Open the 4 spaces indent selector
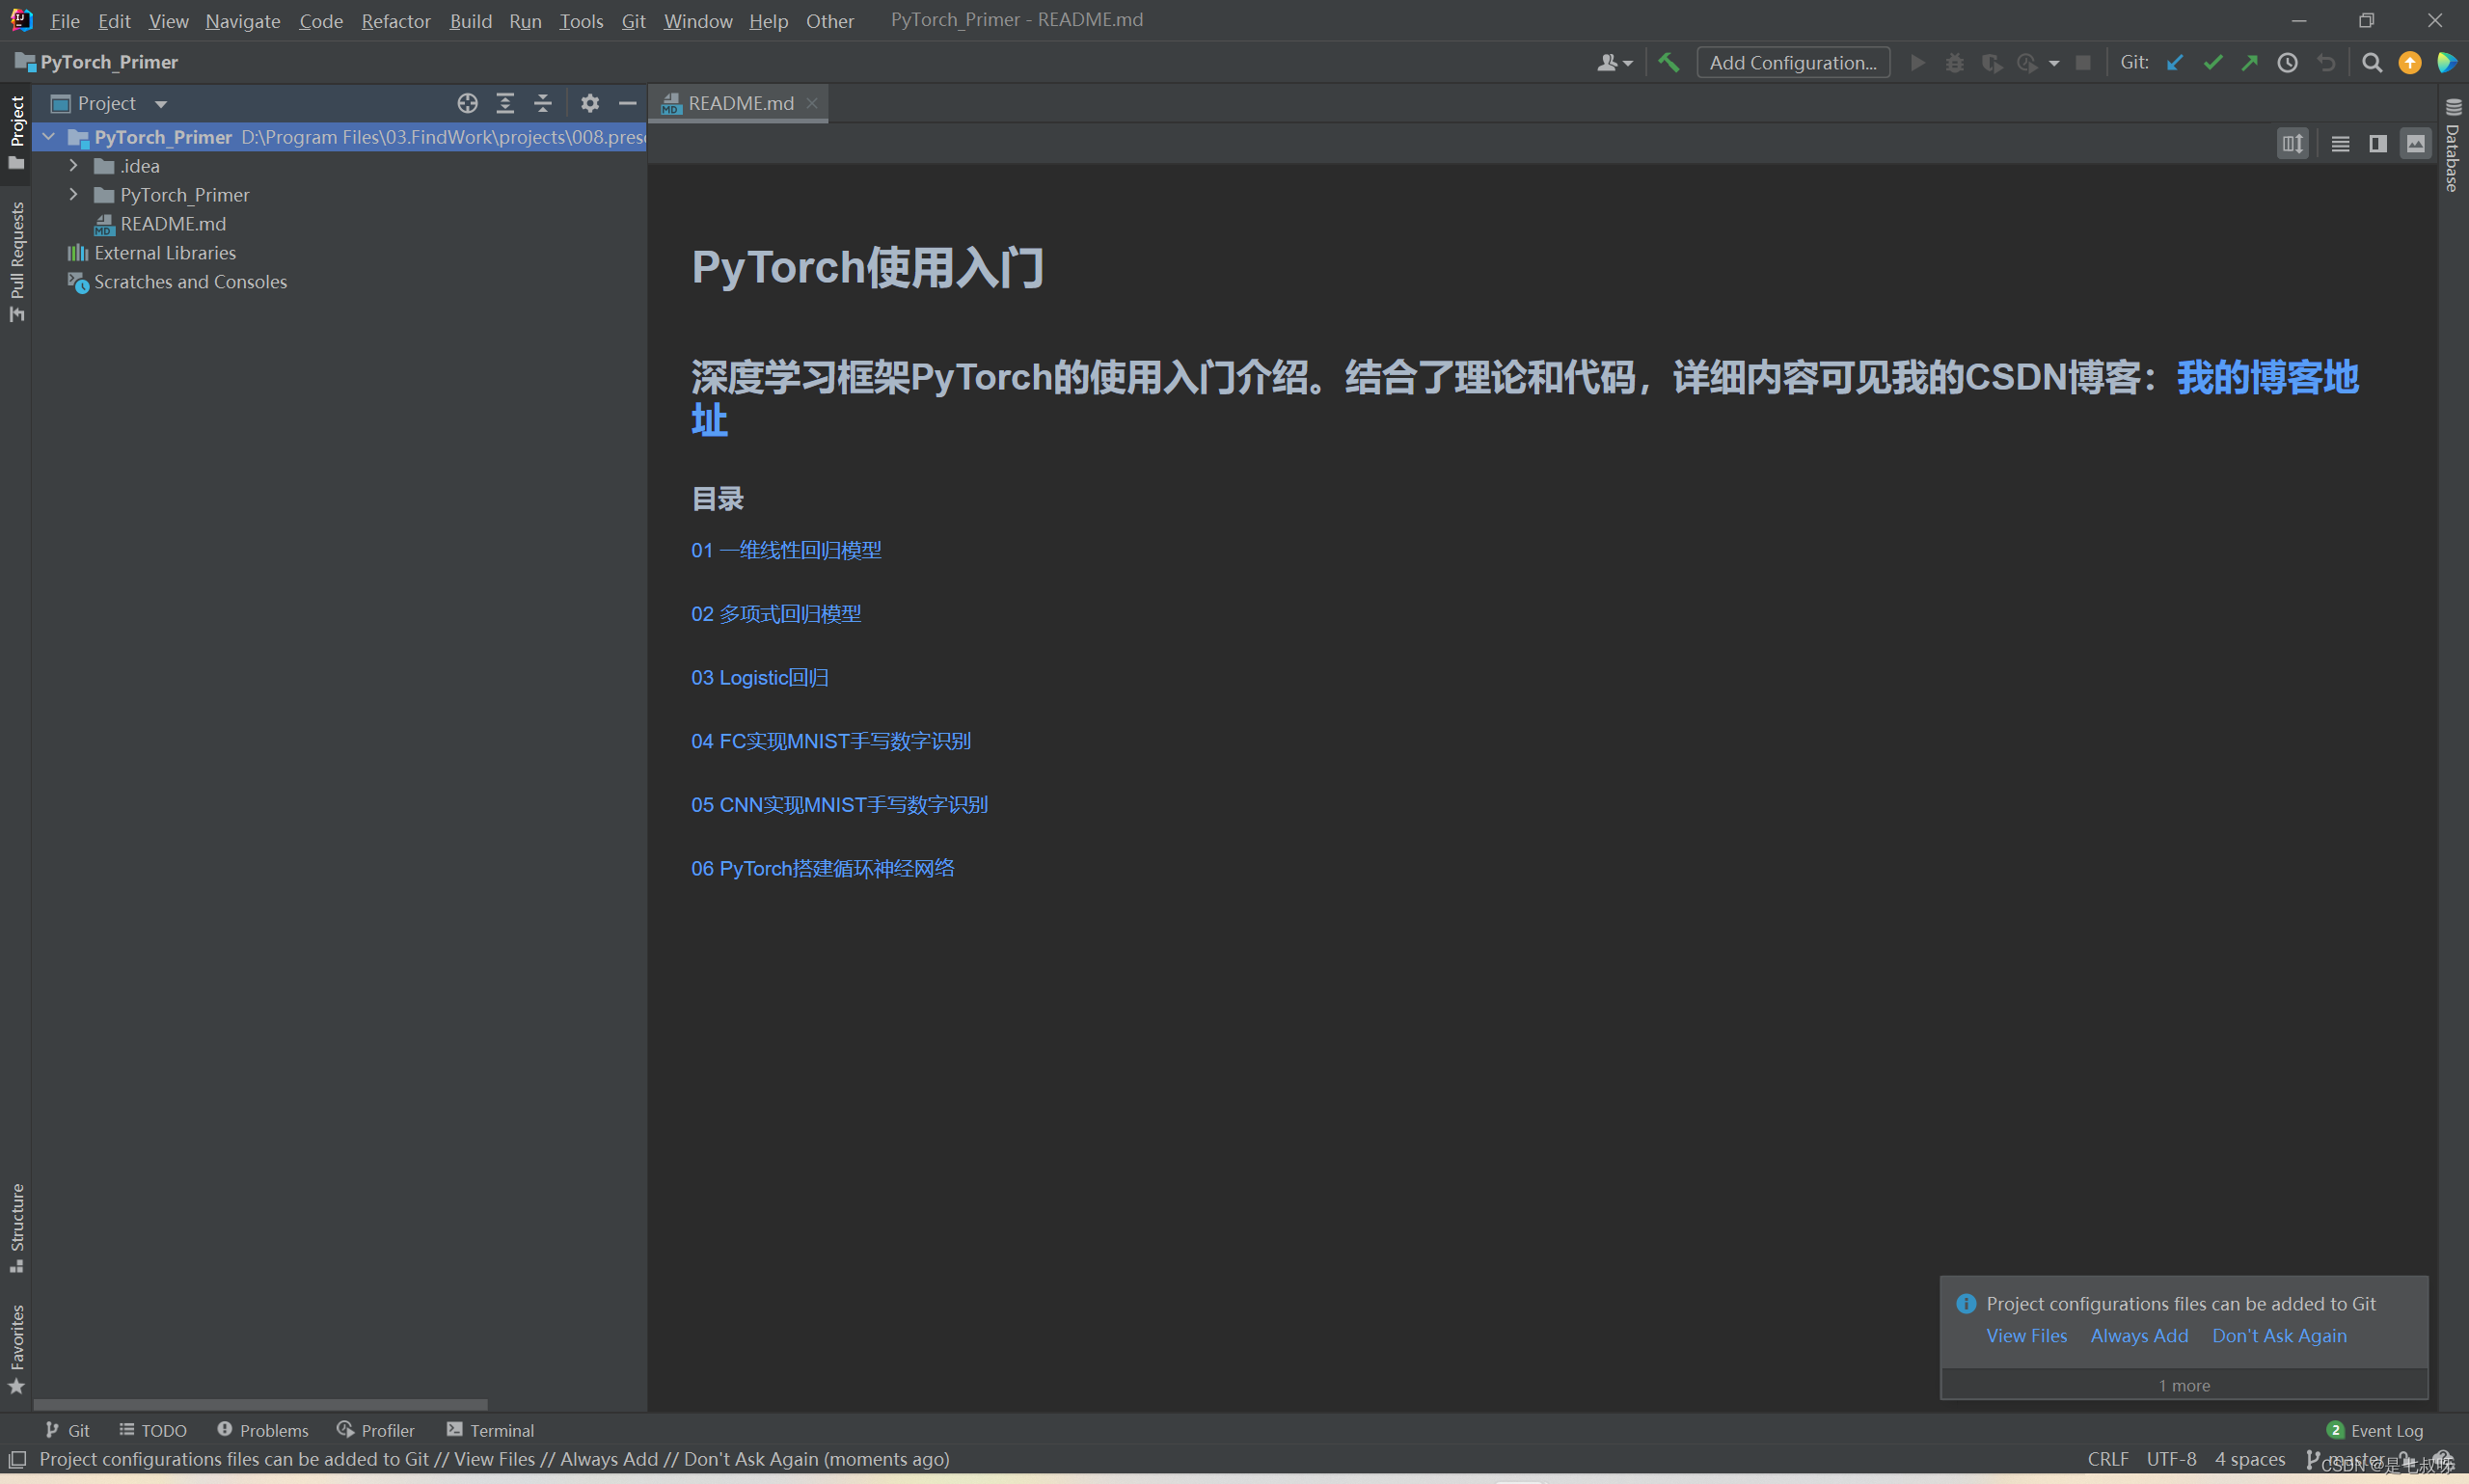The height and width of the screenshot is (1484, 2469). tap(2250, 1459)
